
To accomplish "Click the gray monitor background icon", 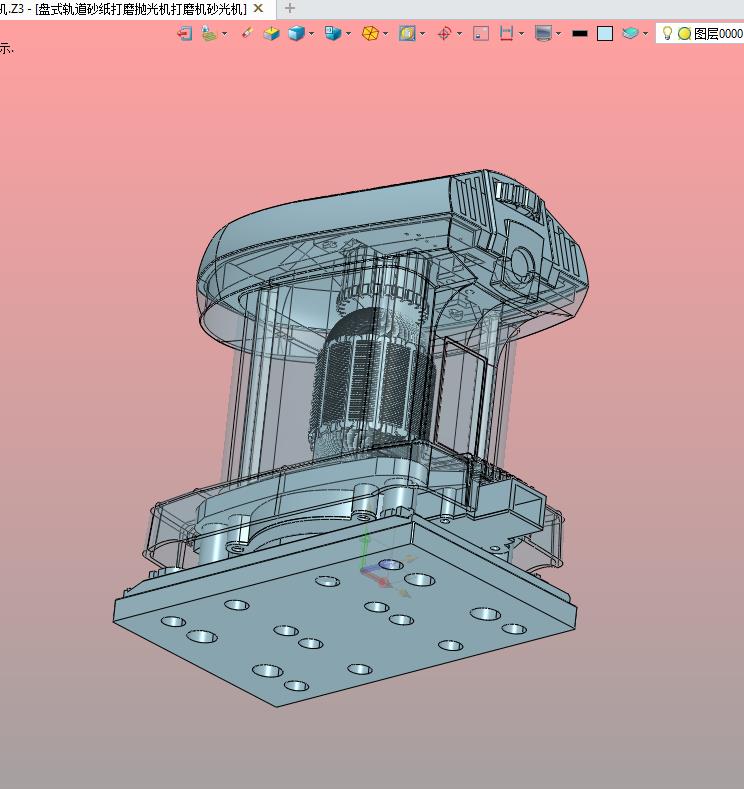I will [x=543, y=34].
